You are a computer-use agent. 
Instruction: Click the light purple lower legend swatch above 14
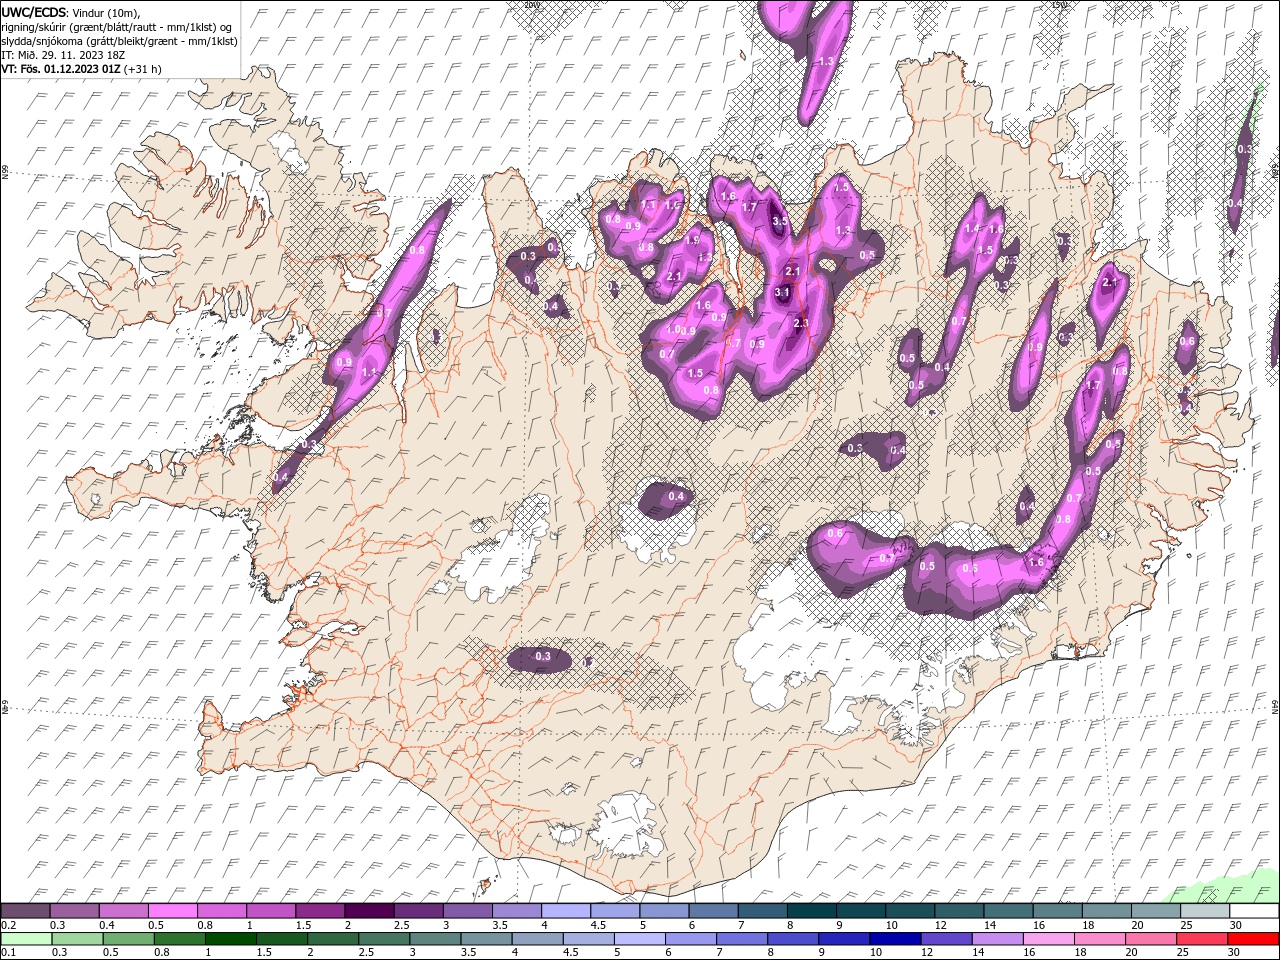pyautogui.click(x=998, y=939)
